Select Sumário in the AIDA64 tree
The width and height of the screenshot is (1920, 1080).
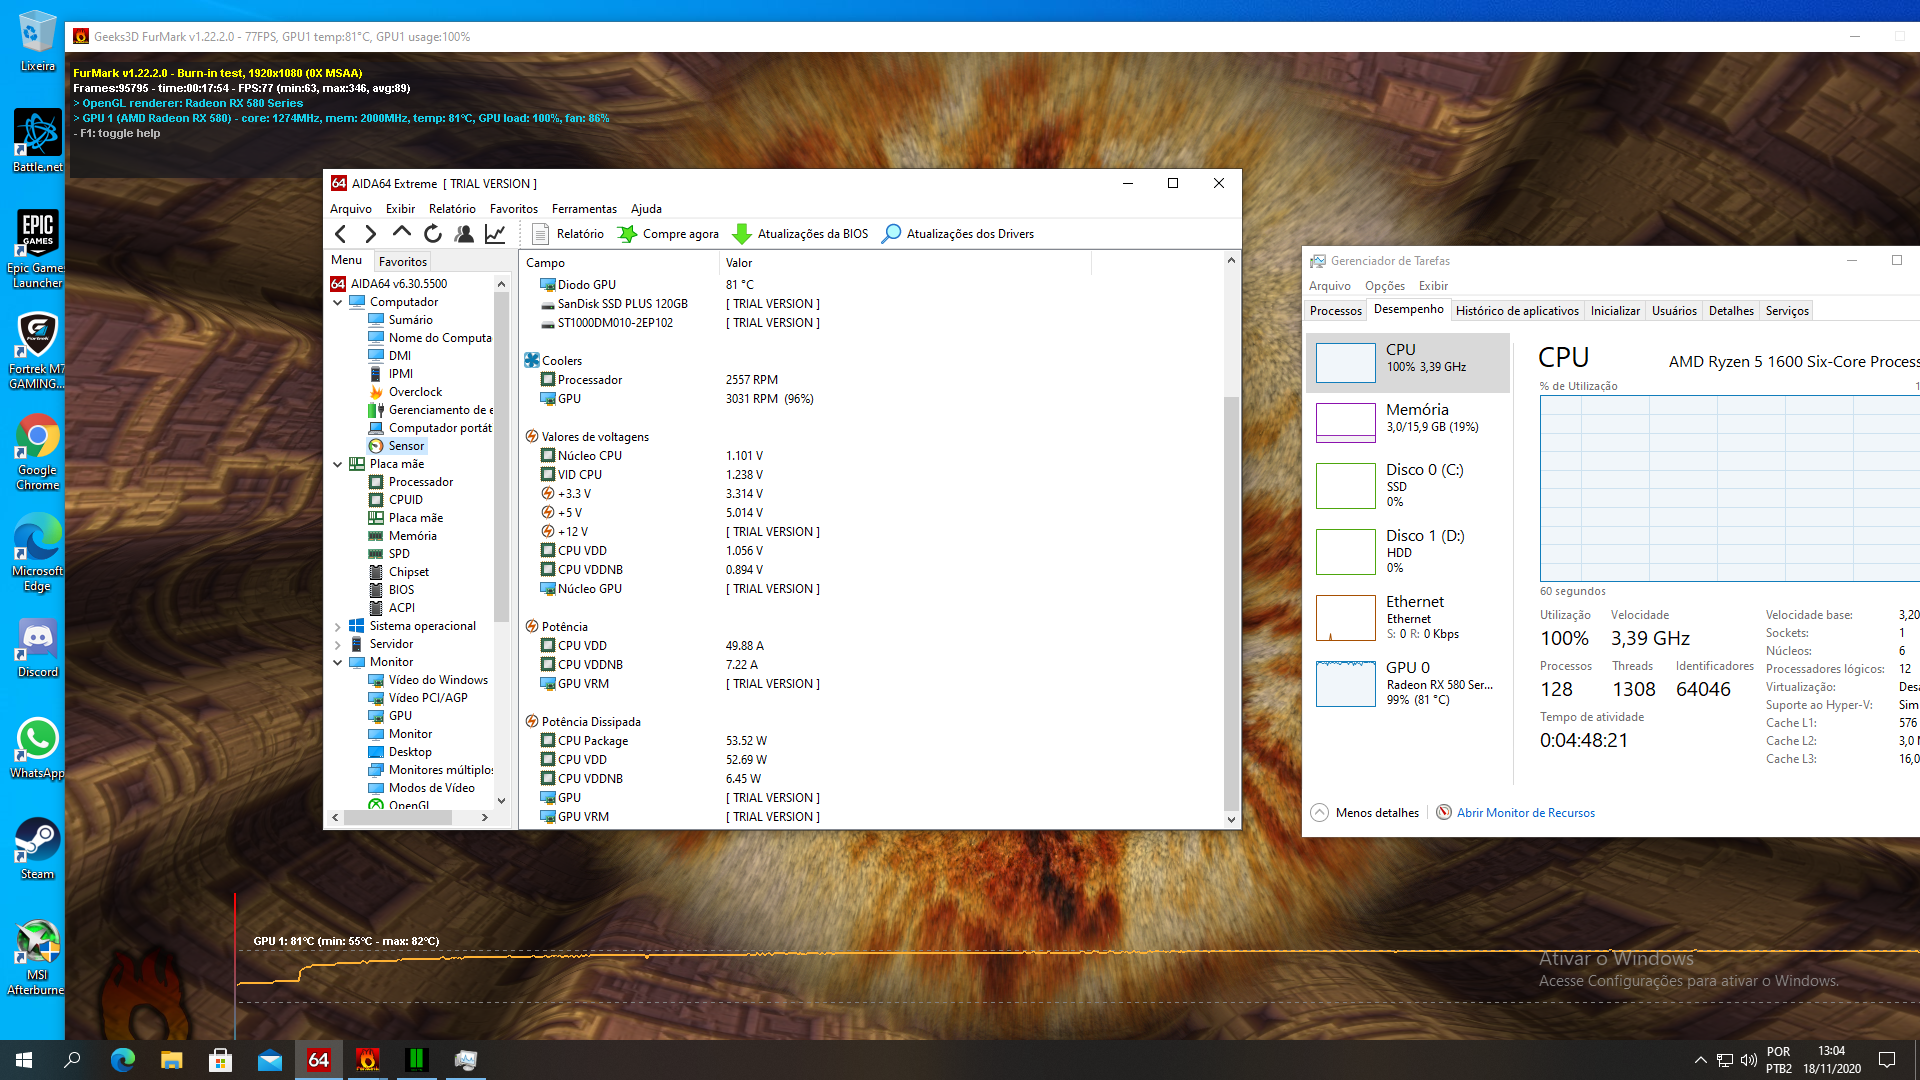coord(400,320)
